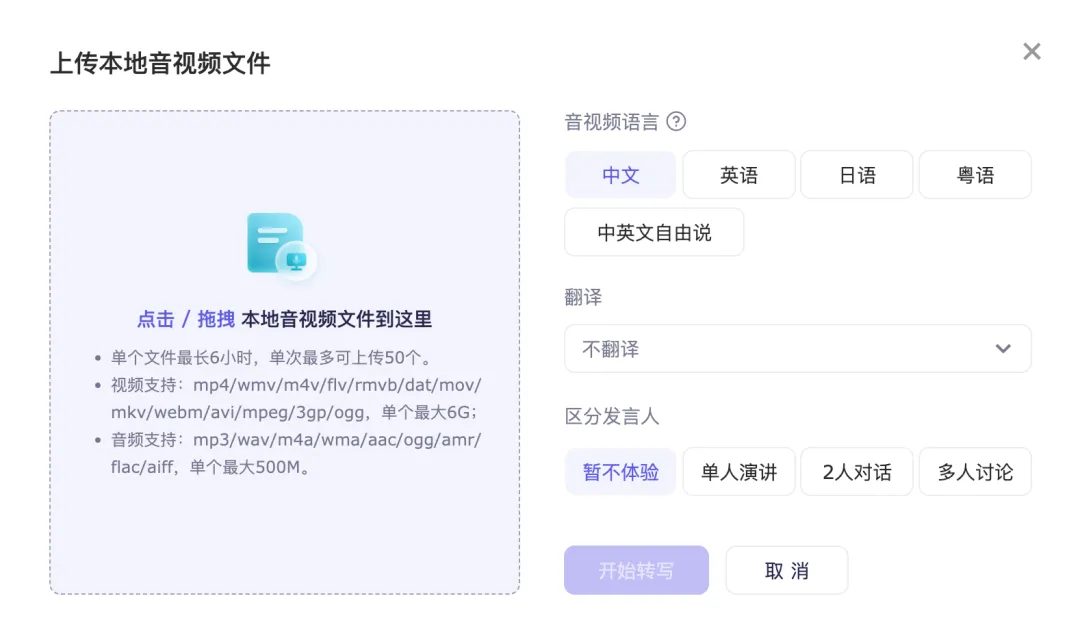Click the 翻译 section label

pyautogui.click(x=583, y=297)
